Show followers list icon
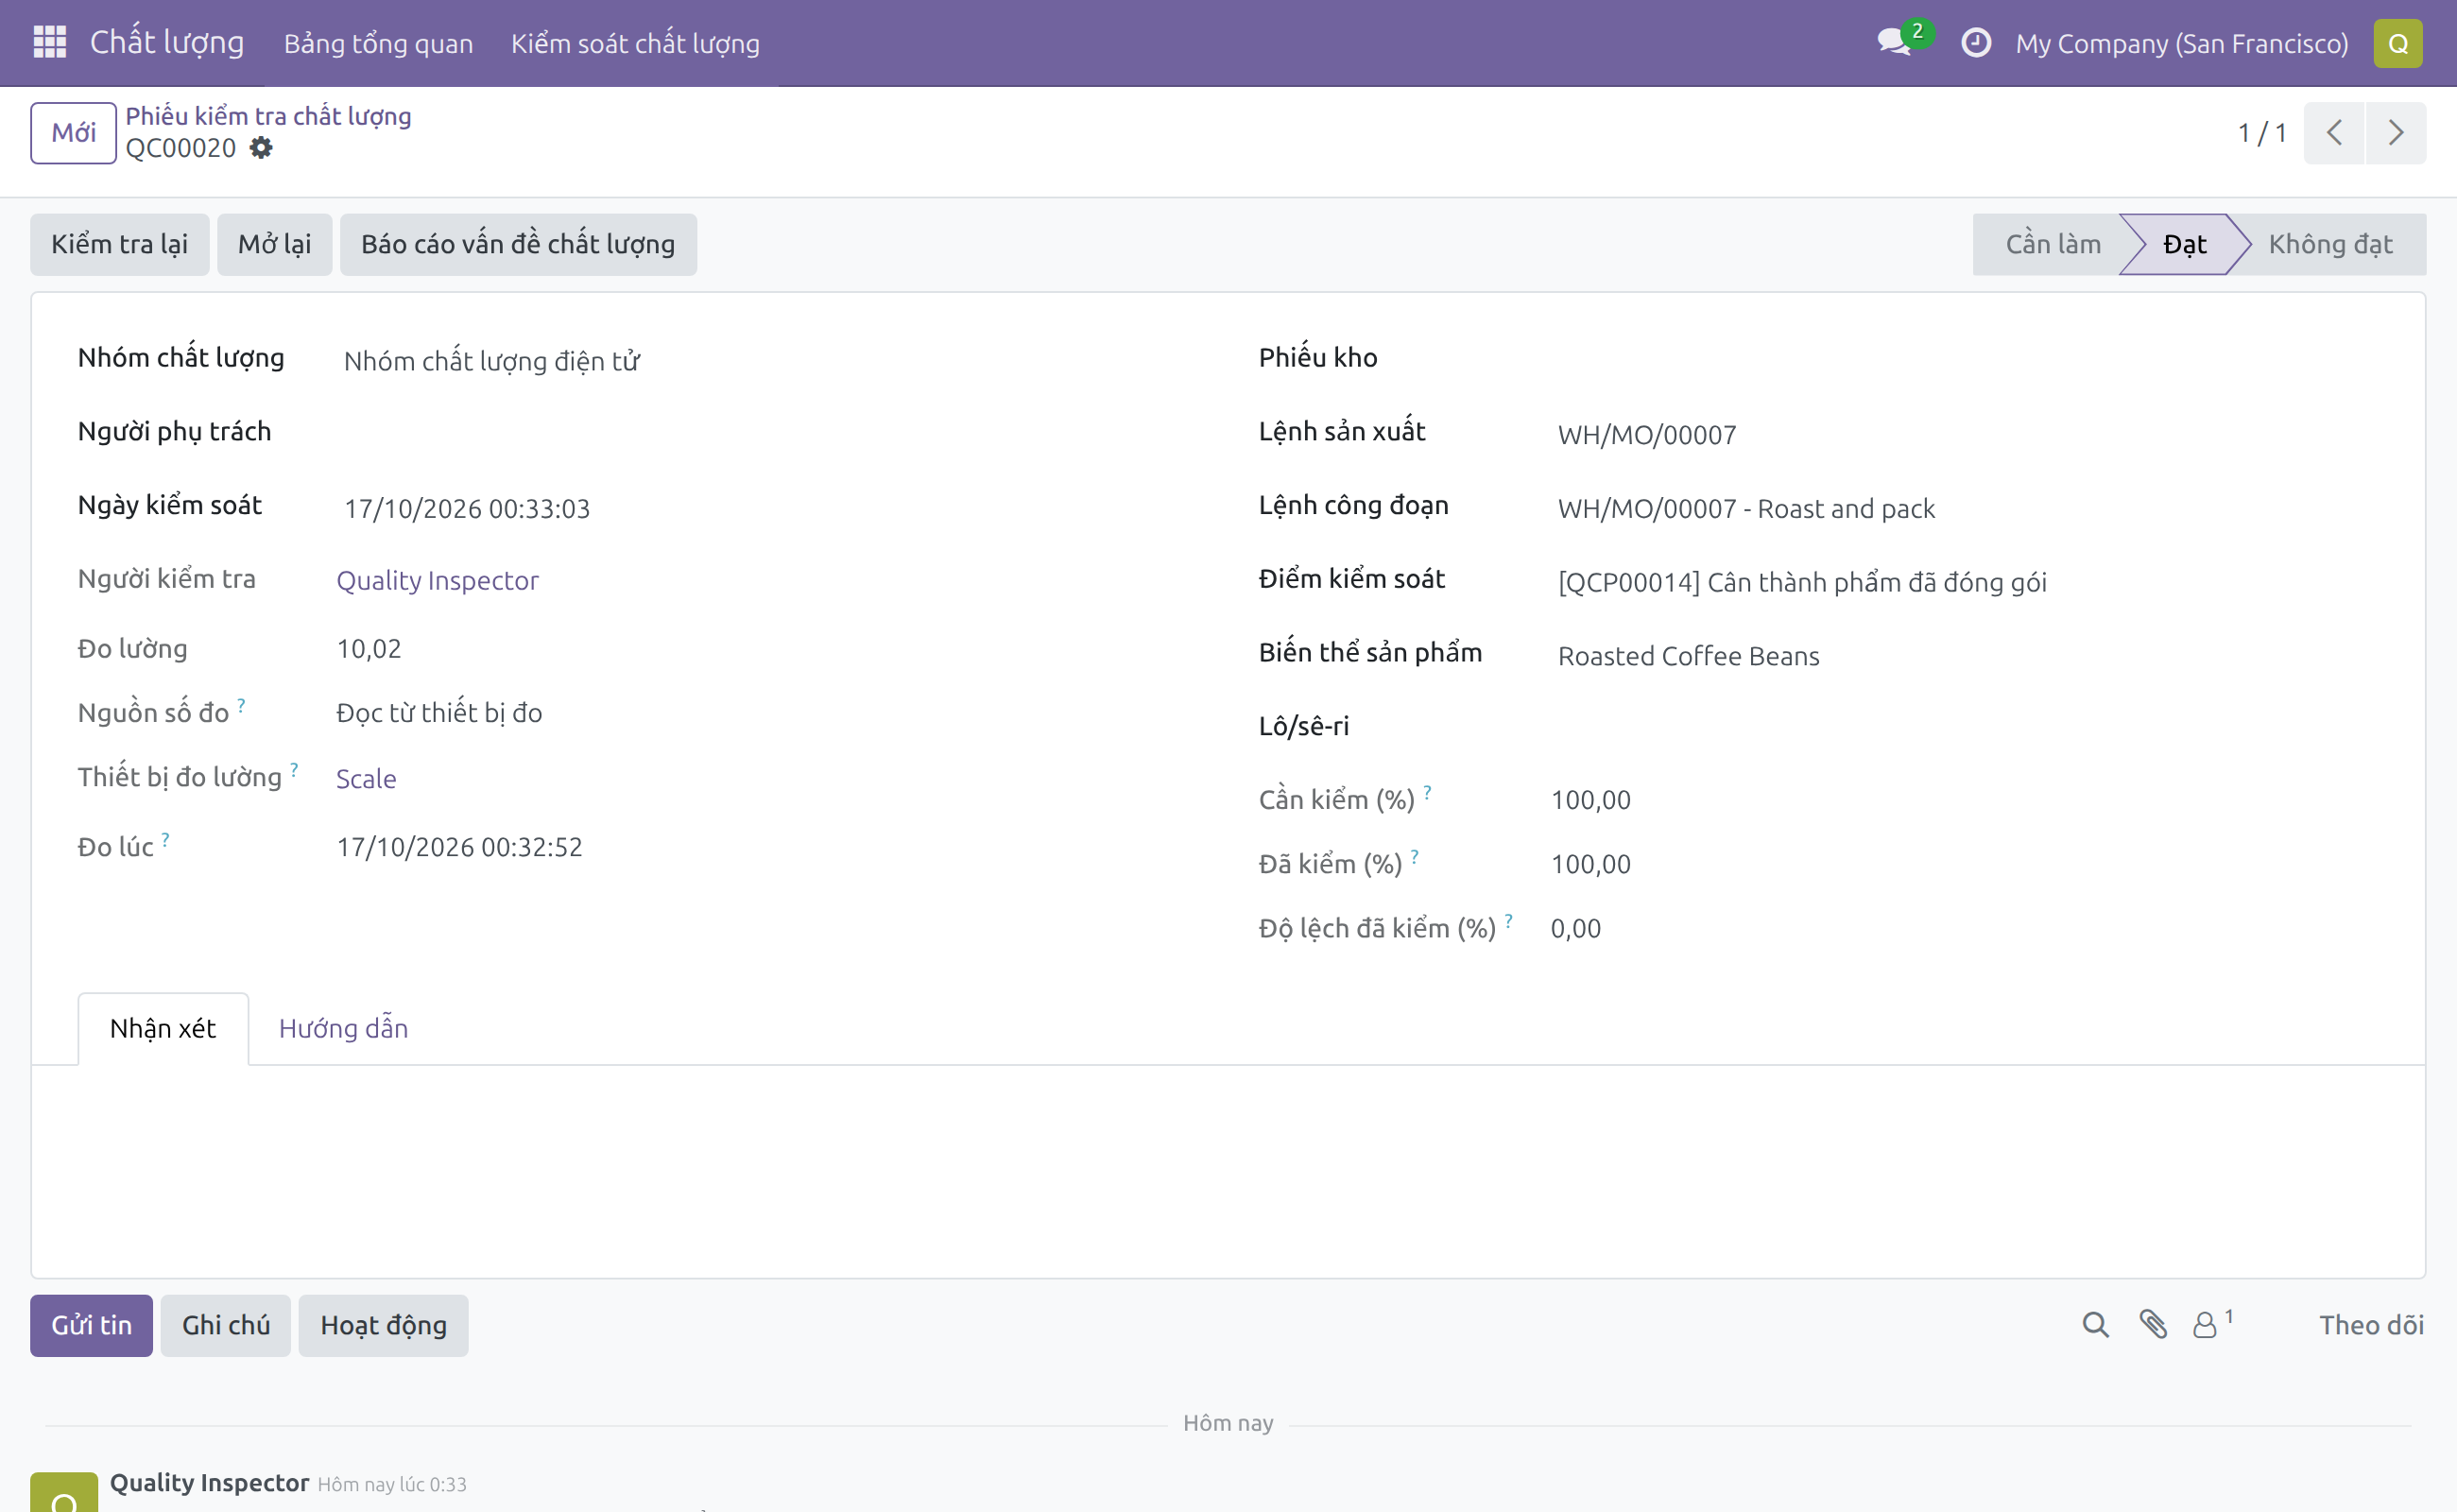Viewport: 2457px width, 1512px height. click(2212, 1324)
